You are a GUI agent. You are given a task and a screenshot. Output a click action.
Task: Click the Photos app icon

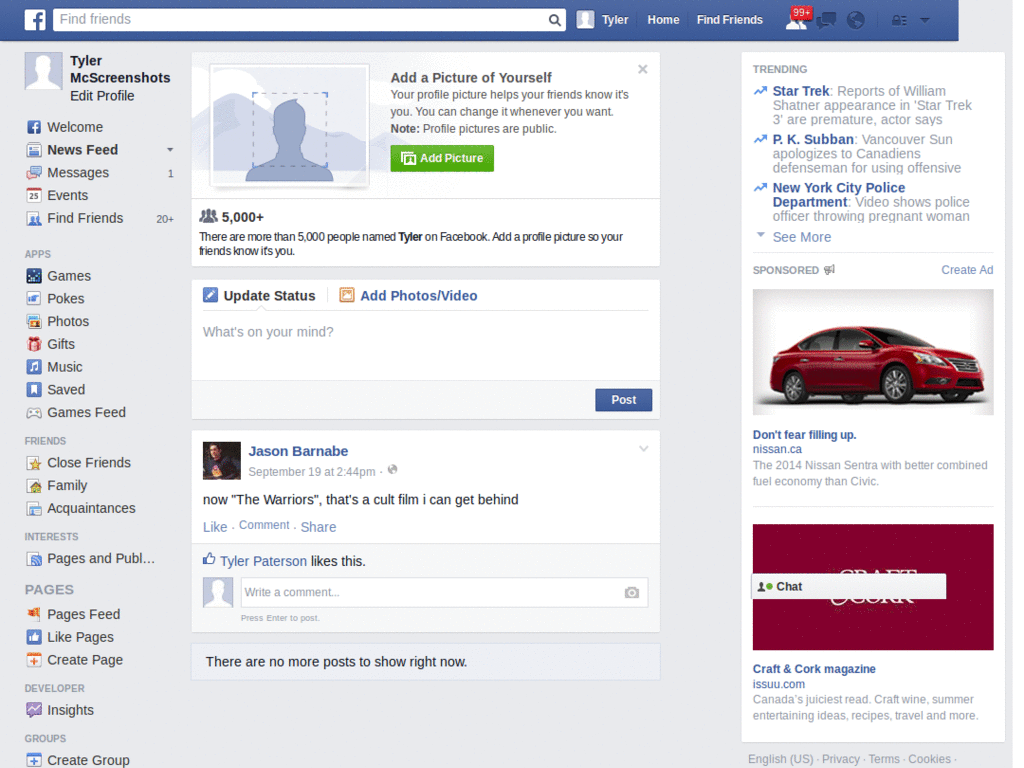(x=34, y=321)
